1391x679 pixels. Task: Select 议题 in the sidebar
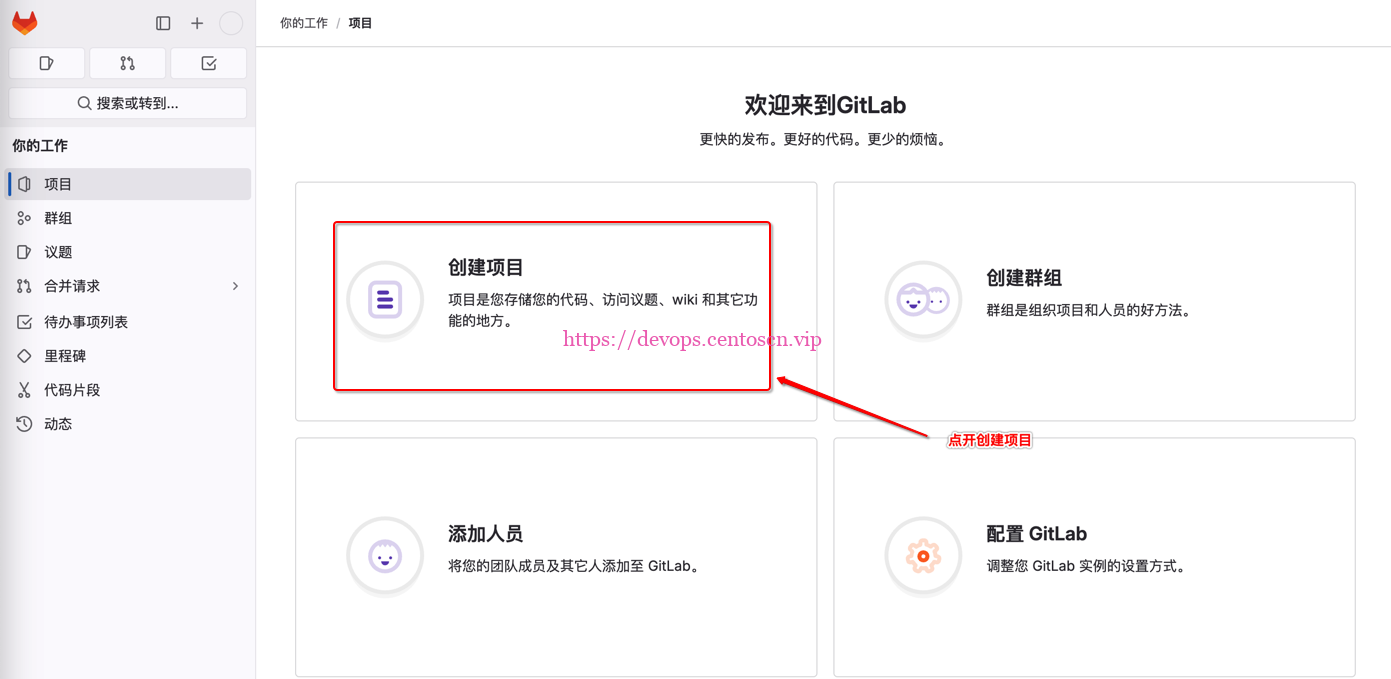[58, 252]
